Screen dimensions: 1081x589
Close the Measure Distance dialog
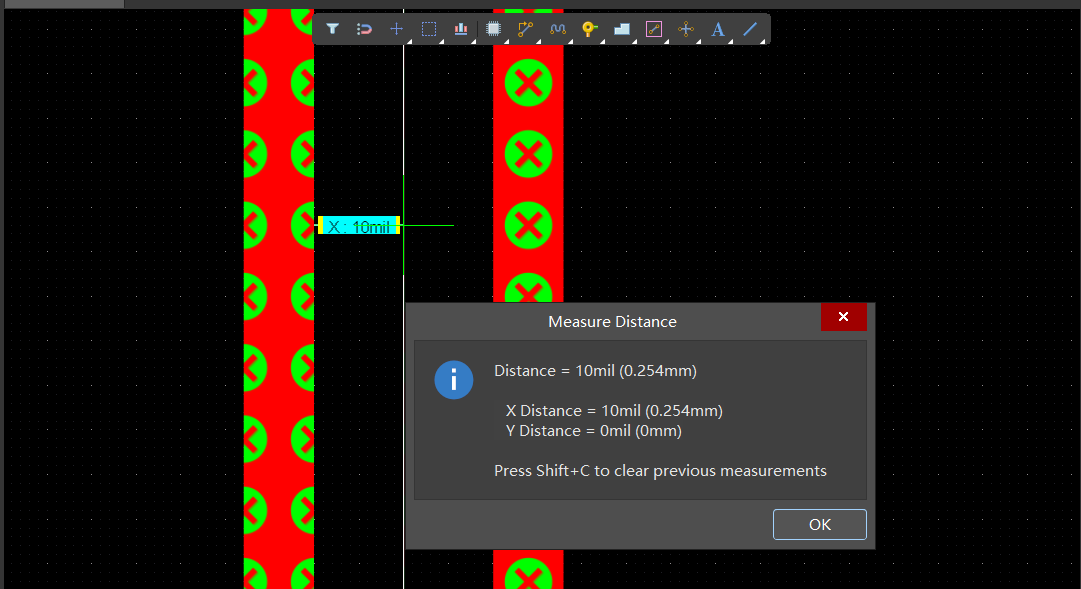click(x=843, y=317)
